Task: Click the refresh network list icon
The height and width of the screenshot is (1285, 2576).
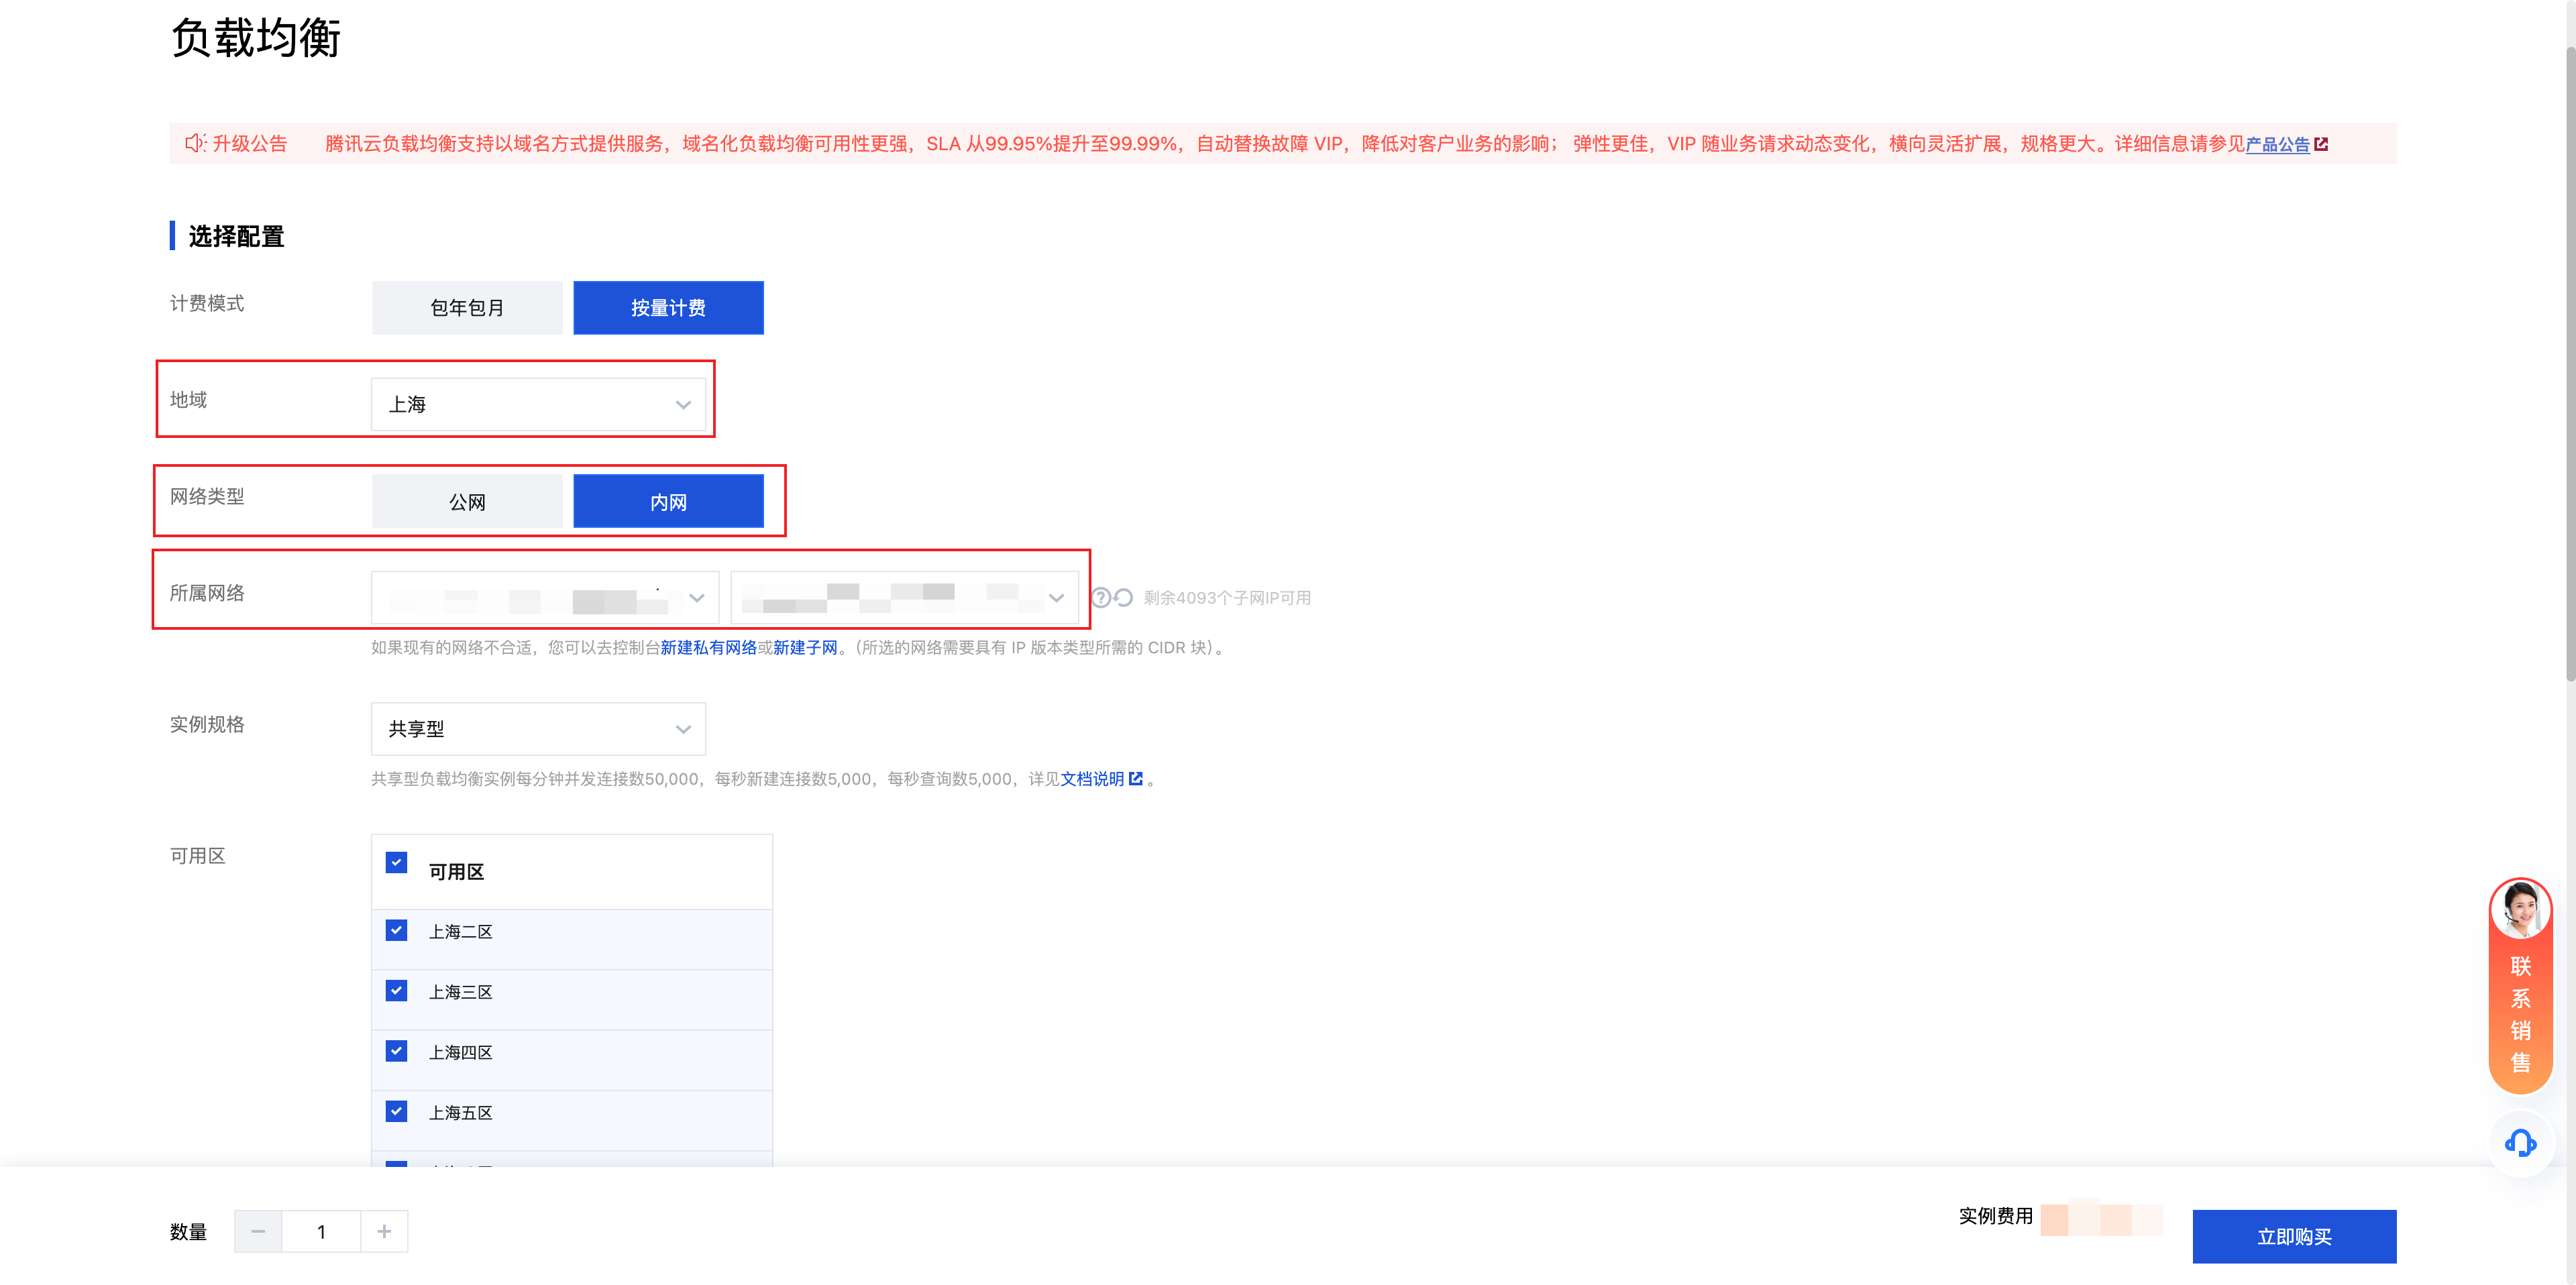Action: (1124, 597)
